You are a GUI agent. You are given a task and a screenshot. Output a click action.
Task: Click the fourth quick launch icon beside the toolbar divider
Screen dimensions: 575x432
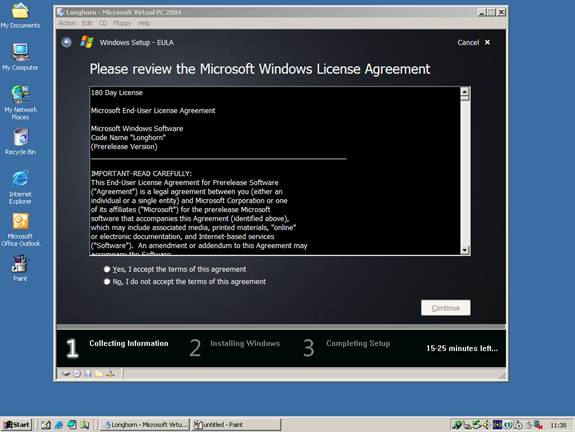pyautogui.click(x=85, y=425)
